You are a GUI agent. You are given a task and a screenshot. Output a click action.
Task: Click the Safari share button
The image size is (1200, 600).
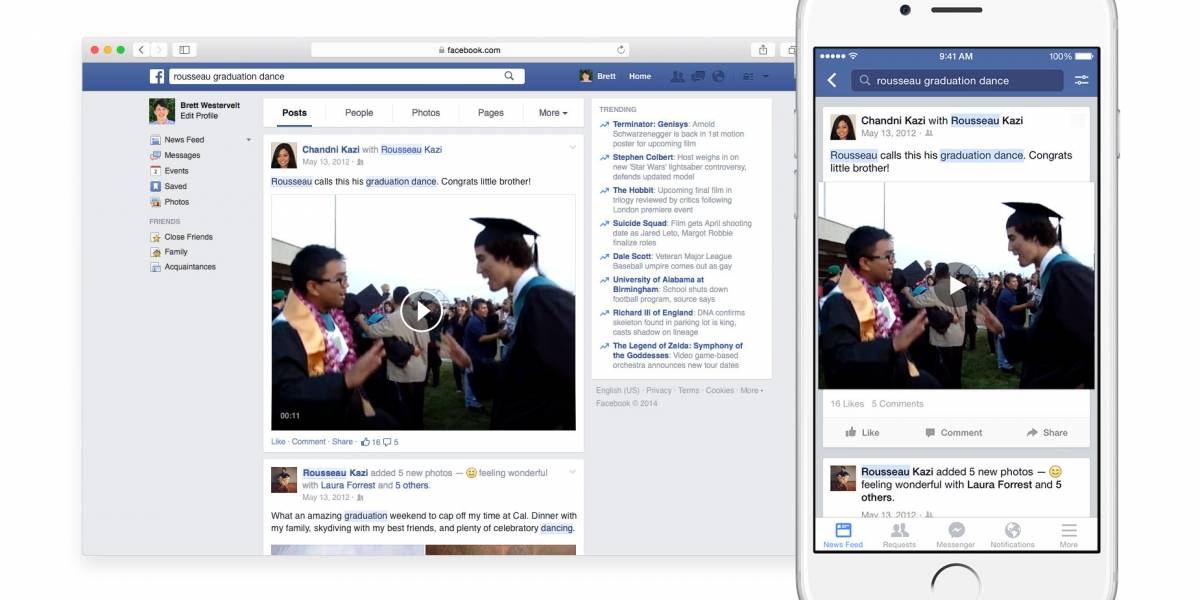763,50
